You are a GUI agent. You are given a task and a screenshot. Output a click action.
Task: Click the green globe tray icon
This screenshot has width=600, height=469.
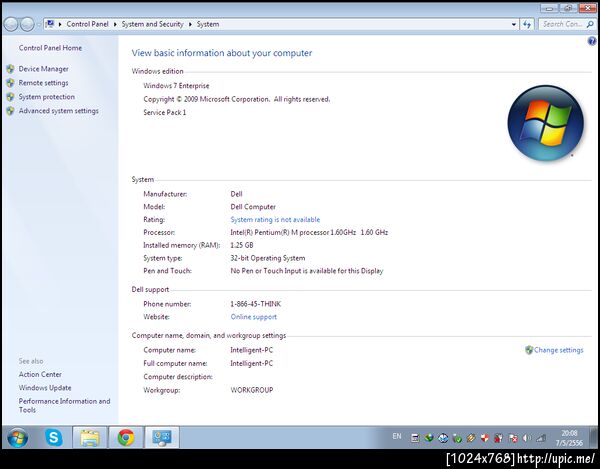coord(429,438)
